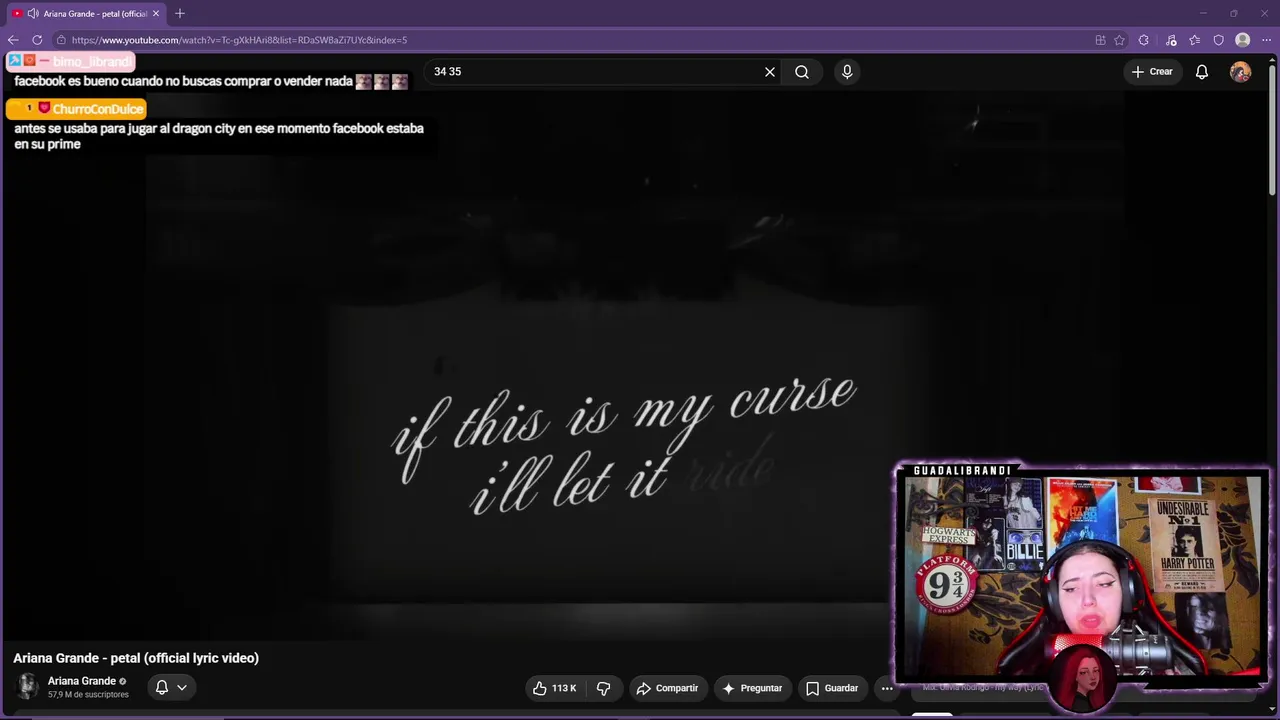Click the YouTube URL address bar
Viewport: 1280px width, 720px height.
[x=570, y=40]
